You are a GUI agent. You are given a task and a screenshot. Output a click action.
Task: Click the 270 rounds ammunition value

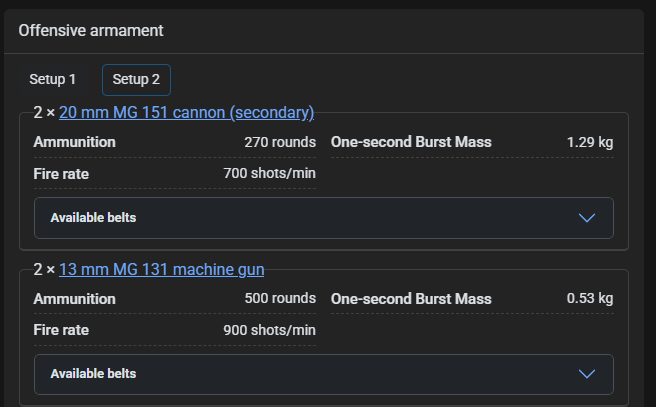pyautogui.click(x=280, y=142)
